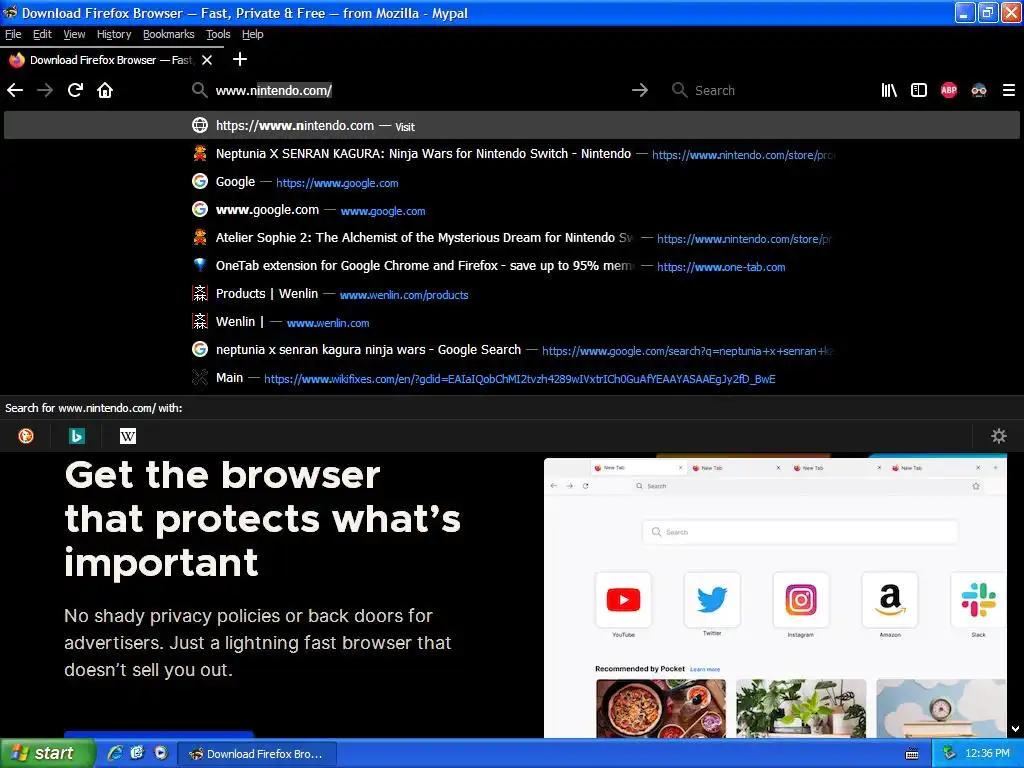The width and height of the screenshot is (1024, 768).
Task: Click the magnifier icon in address bar
Action: (199, 90)
